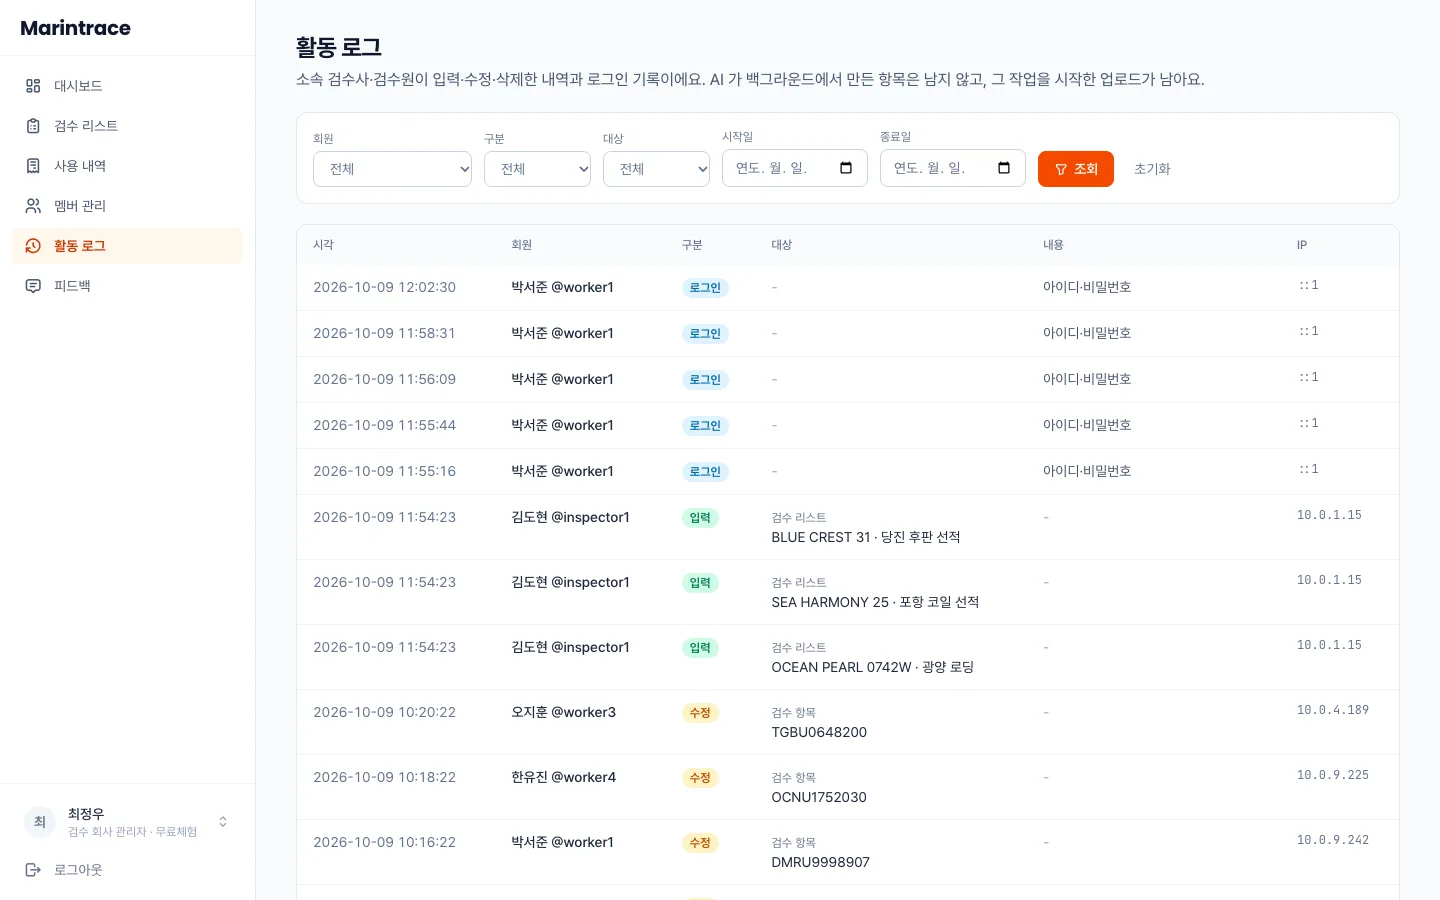Click the 조회 search button

(x=1076, y=169)
